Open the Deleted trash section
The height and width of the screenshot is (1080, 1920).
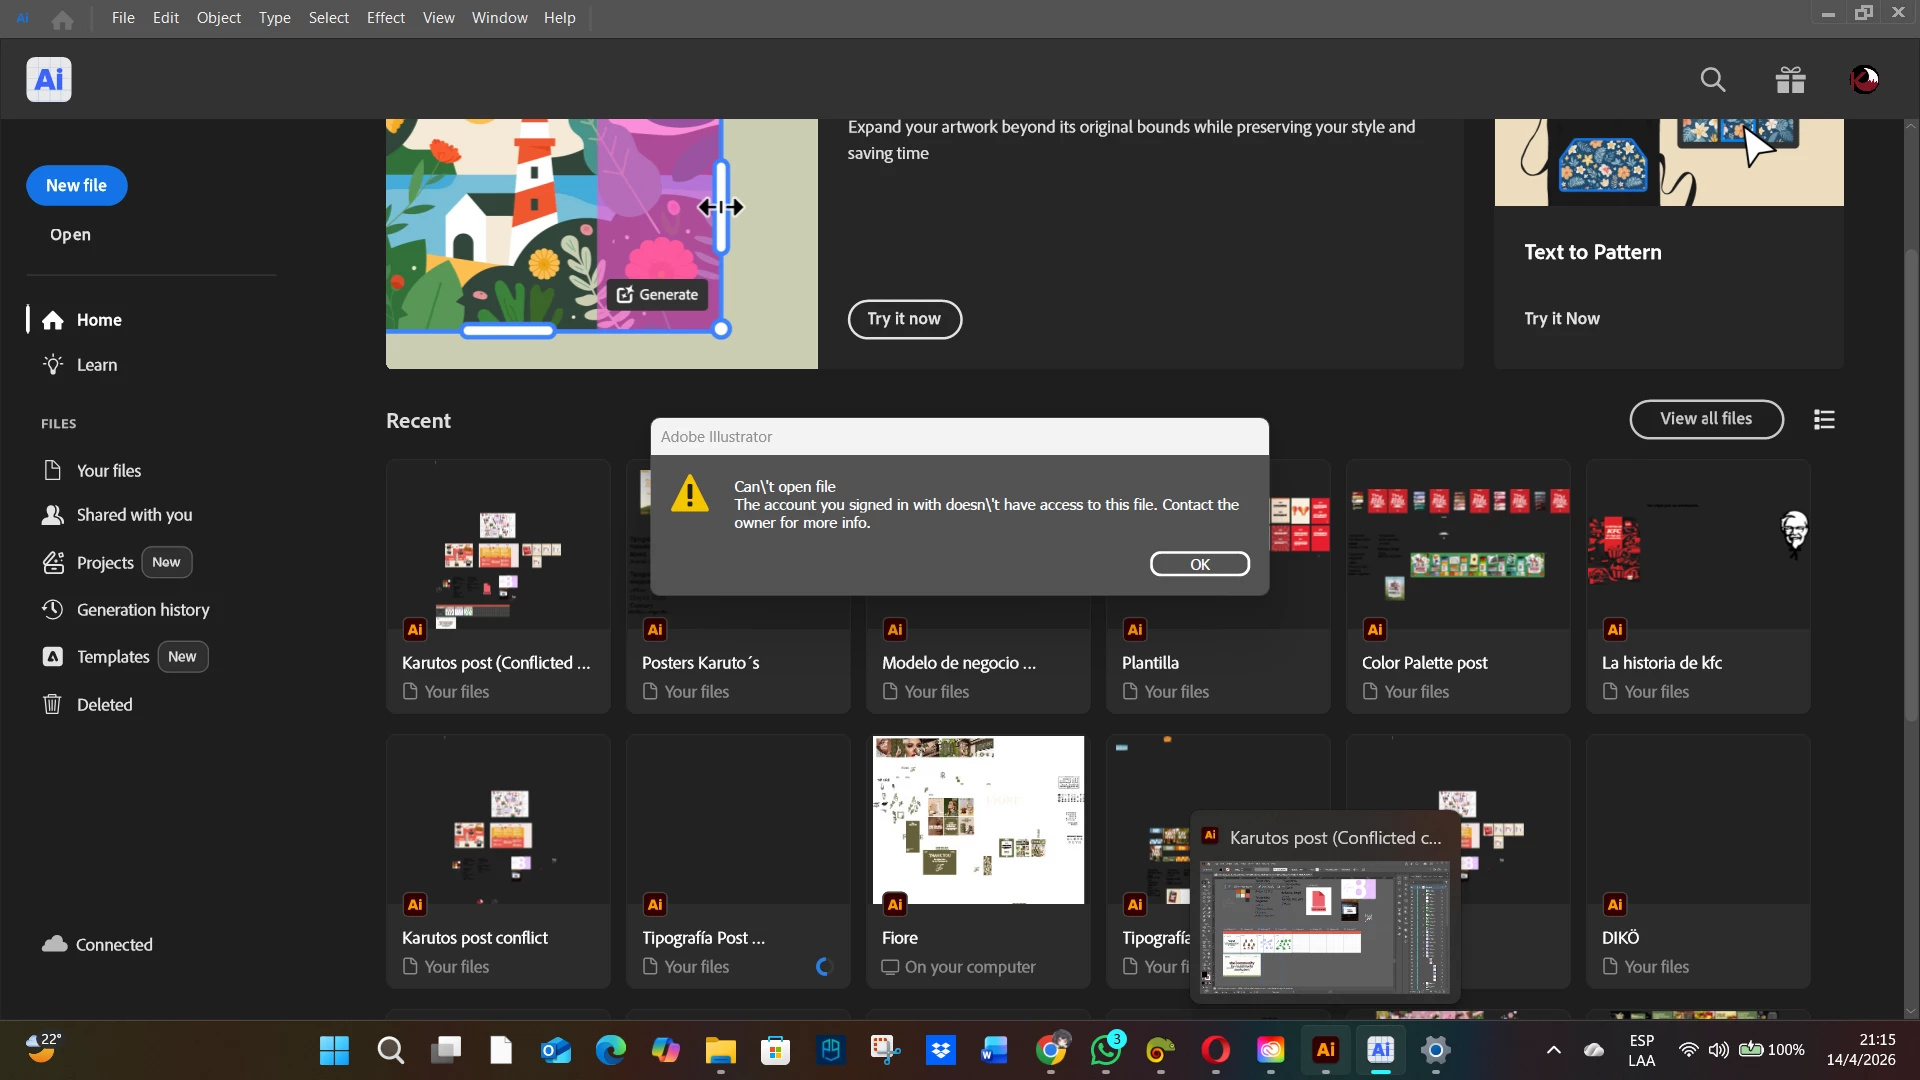click(x=104, y=705)
